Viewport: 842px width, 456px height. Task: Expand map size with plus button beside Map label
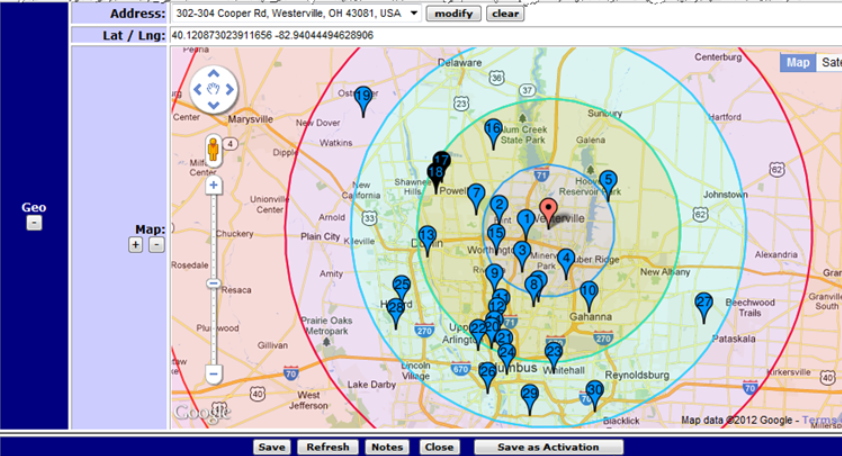pyautogui.click(x=136, y=245)
